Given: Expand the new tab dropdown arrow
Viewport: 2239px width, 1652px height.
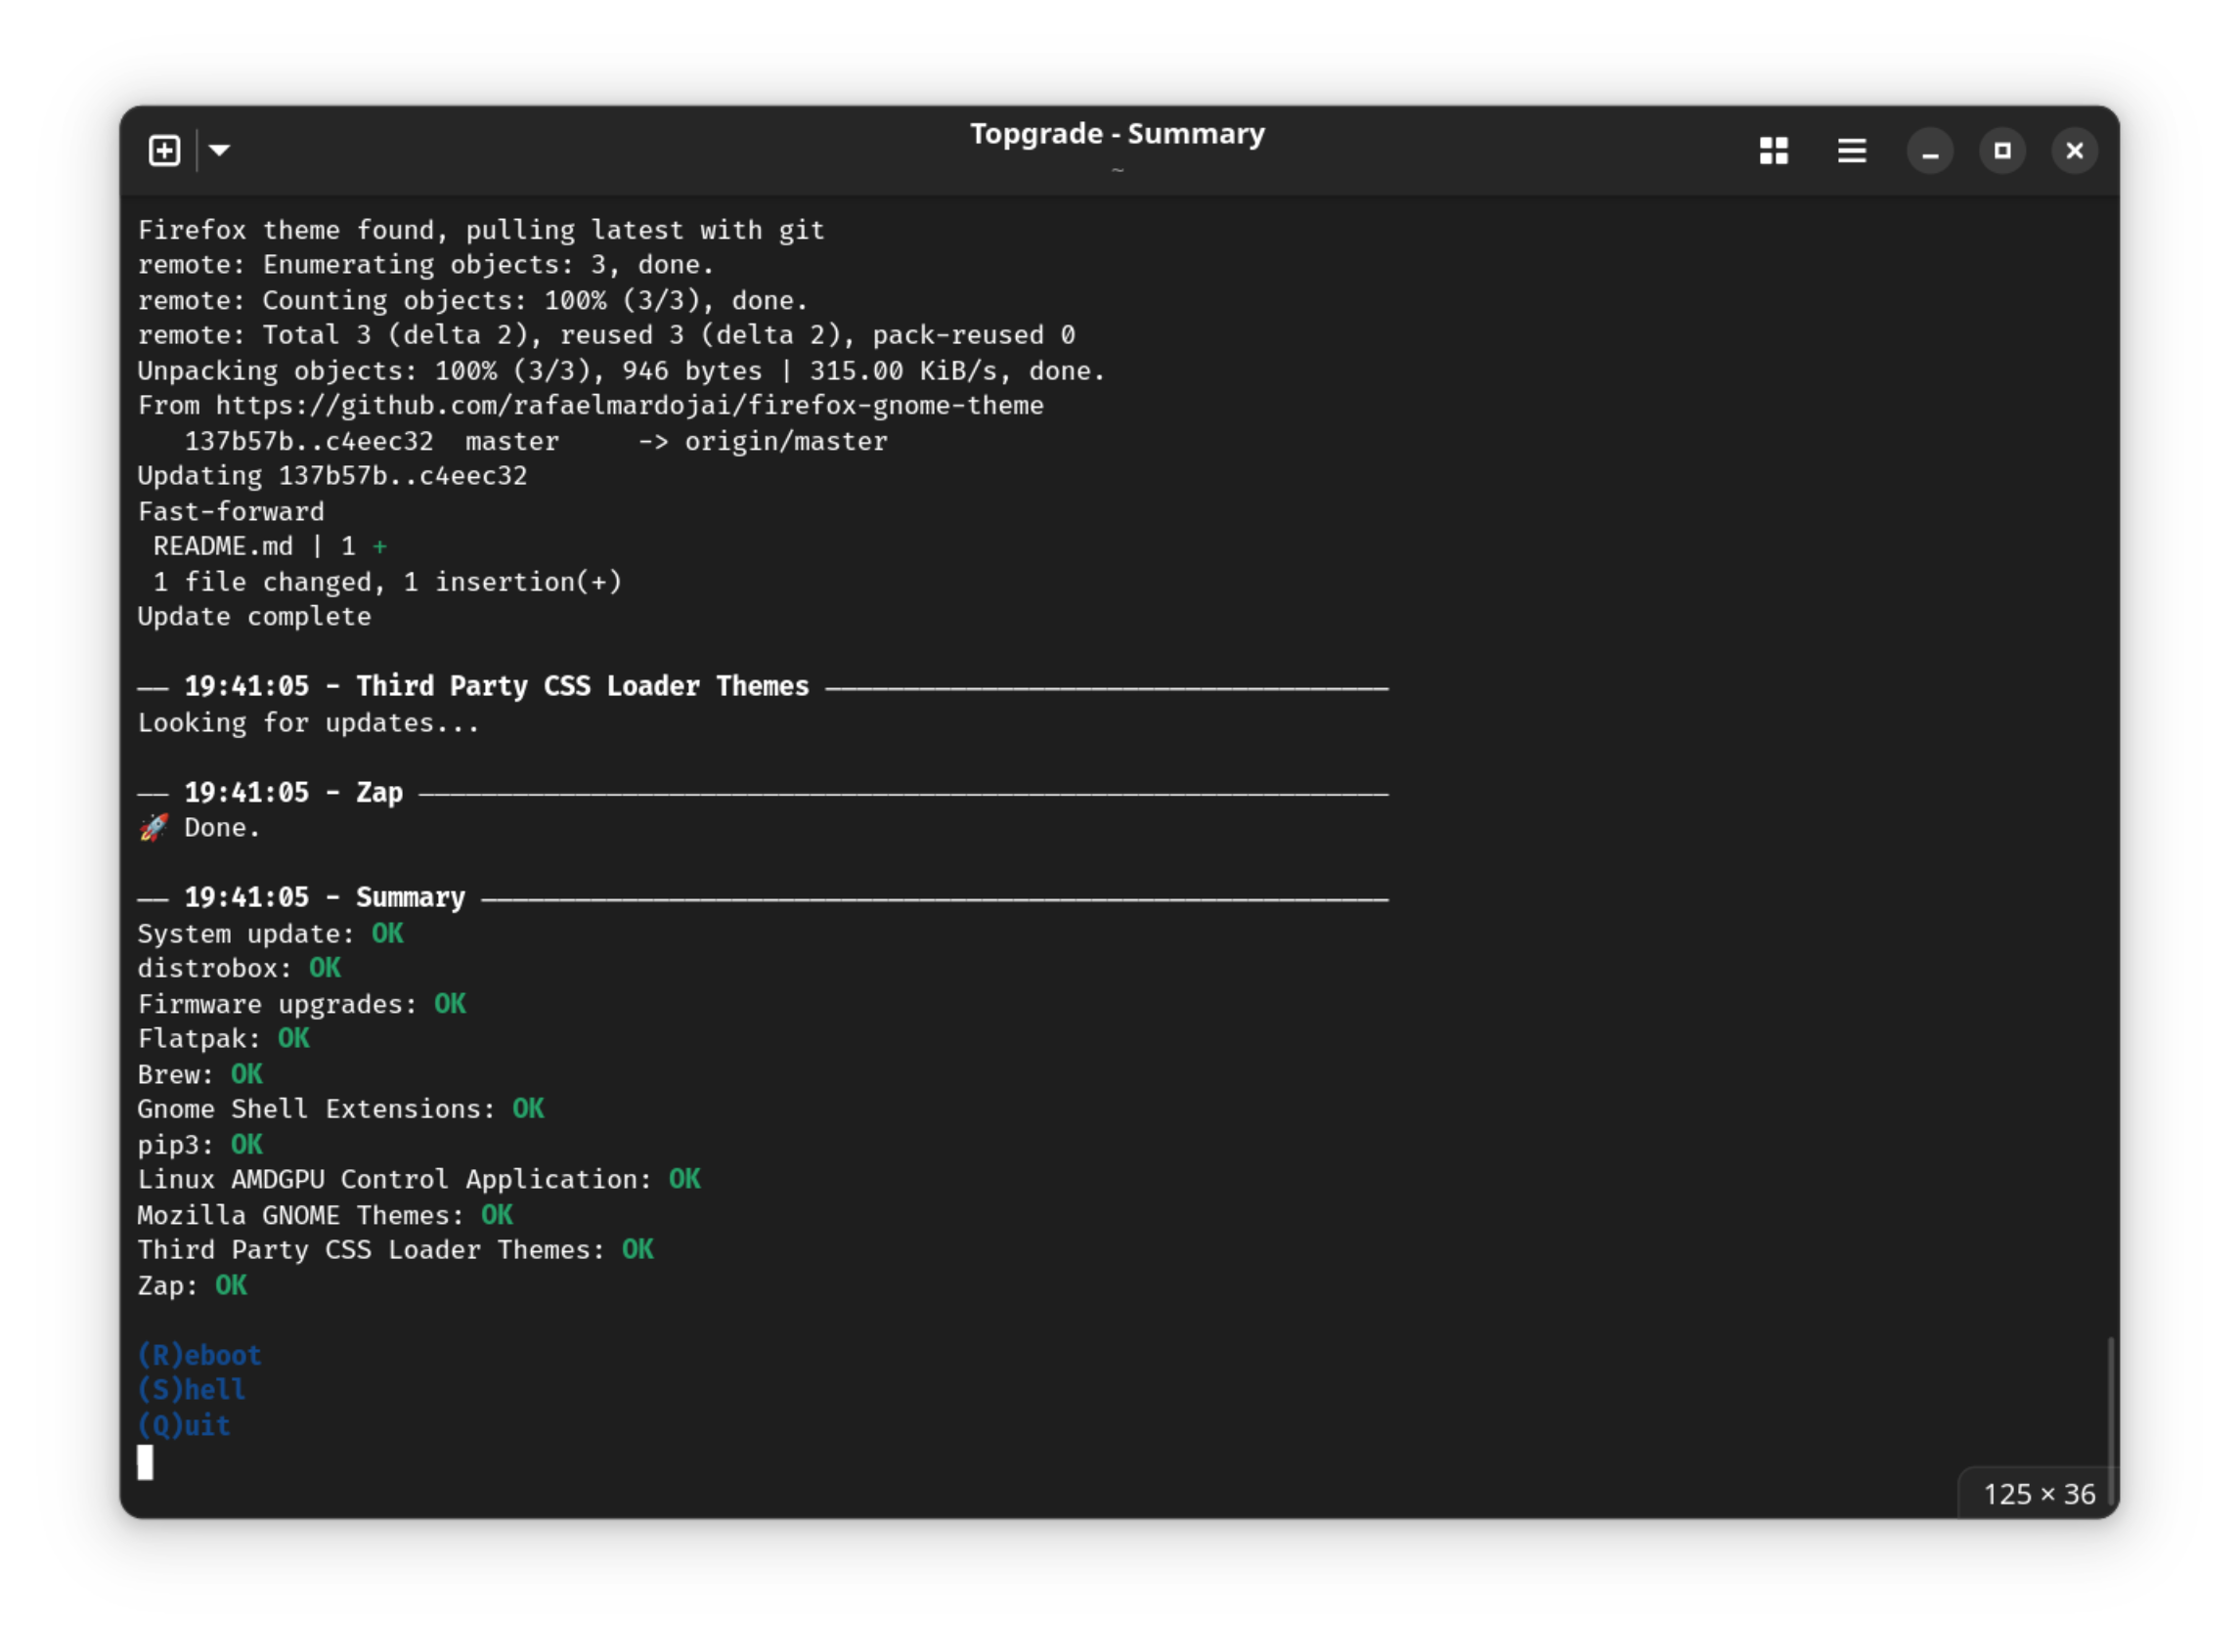Looking at the screenshot, I should [220, 151].
